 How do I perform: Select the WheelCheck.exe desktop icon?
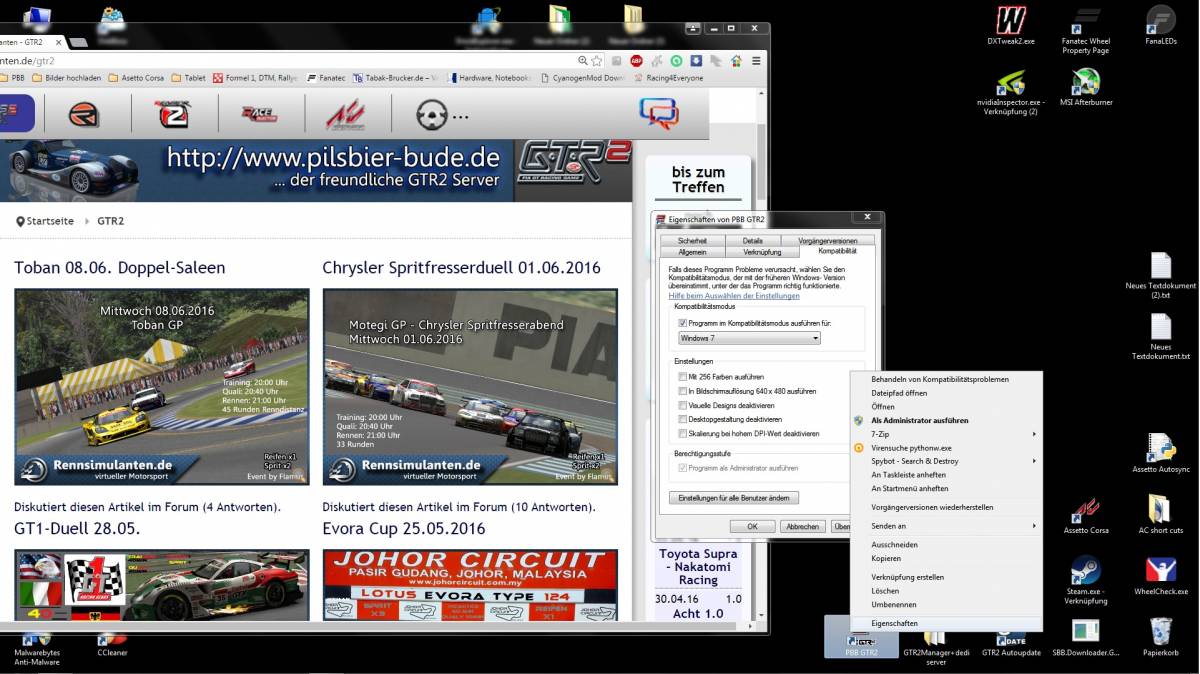(x=1160, y=570)
